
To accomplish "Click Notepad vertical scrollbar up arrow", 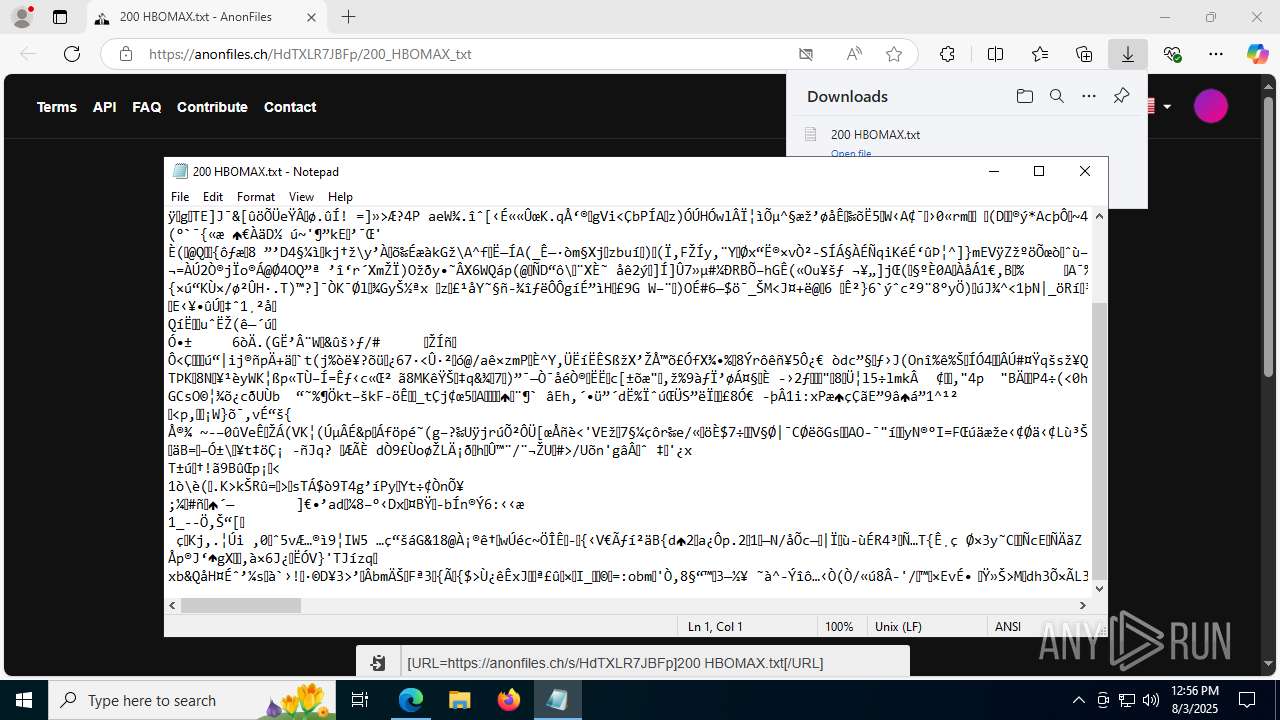I will click(x=1099, y=216).
